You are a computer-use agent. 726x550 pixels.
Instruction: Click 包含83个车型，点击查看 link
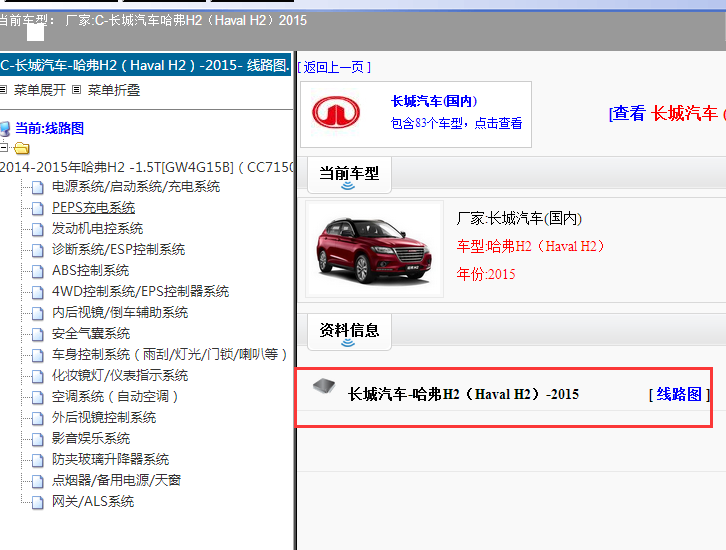[x=456, y=123]
